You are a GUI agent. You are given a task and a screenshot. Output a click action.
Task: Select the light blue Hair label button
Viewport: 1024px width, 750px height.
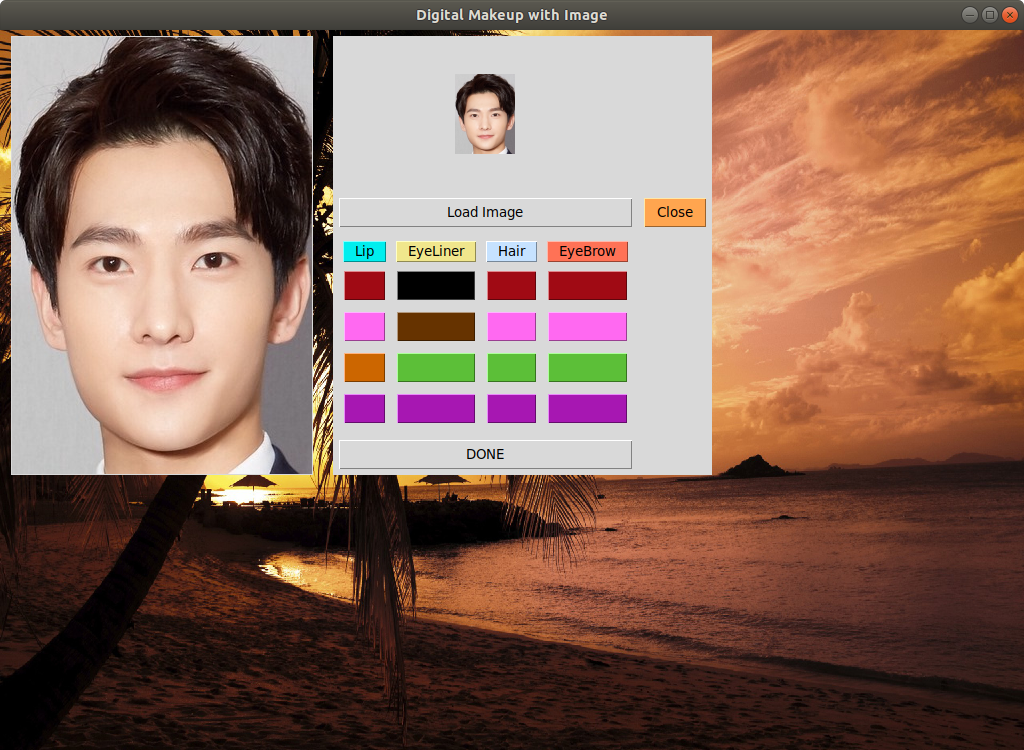(511, 251)
